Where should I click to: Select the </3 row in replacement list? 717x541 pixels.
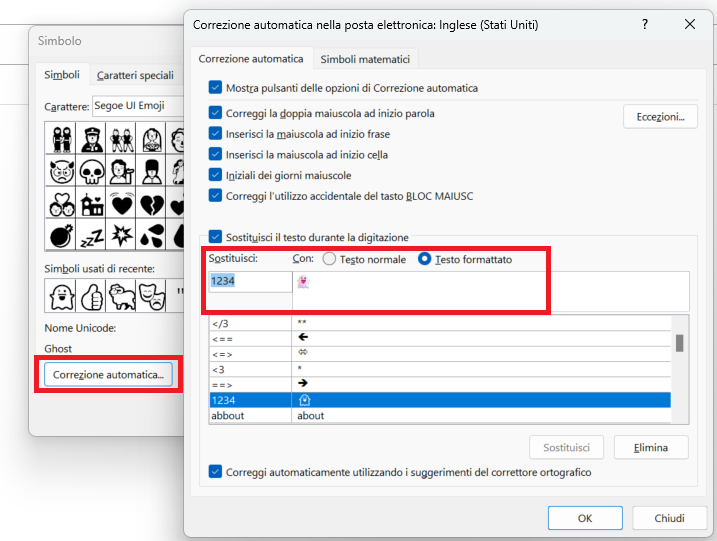tap(440, 323)
